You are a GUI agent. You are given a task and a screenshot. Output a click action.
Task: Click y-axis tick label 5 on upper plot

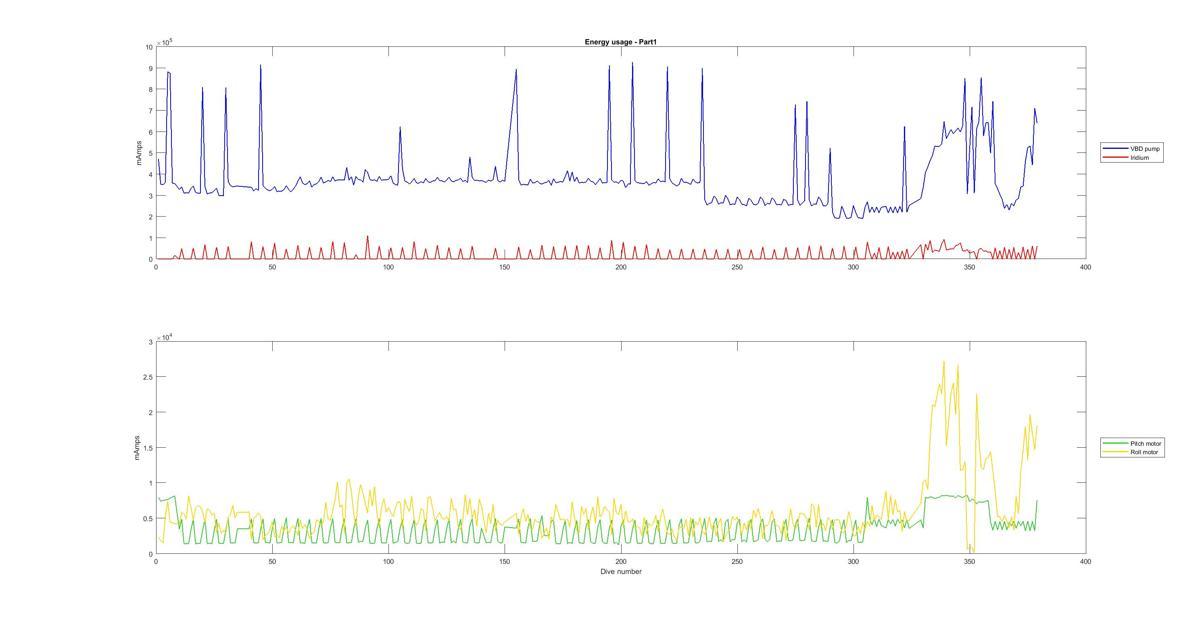(150, 153)
